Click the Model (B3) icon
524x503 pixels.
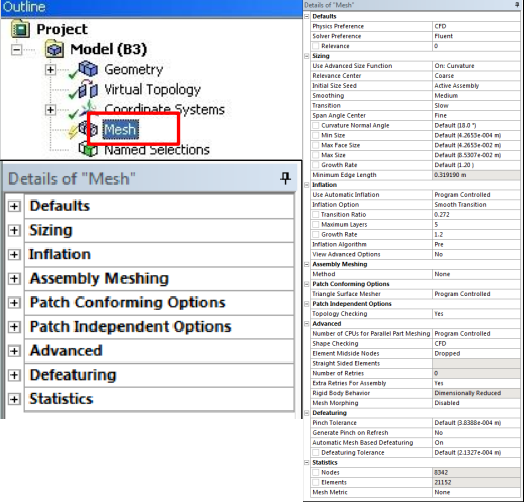coord(54,49)
